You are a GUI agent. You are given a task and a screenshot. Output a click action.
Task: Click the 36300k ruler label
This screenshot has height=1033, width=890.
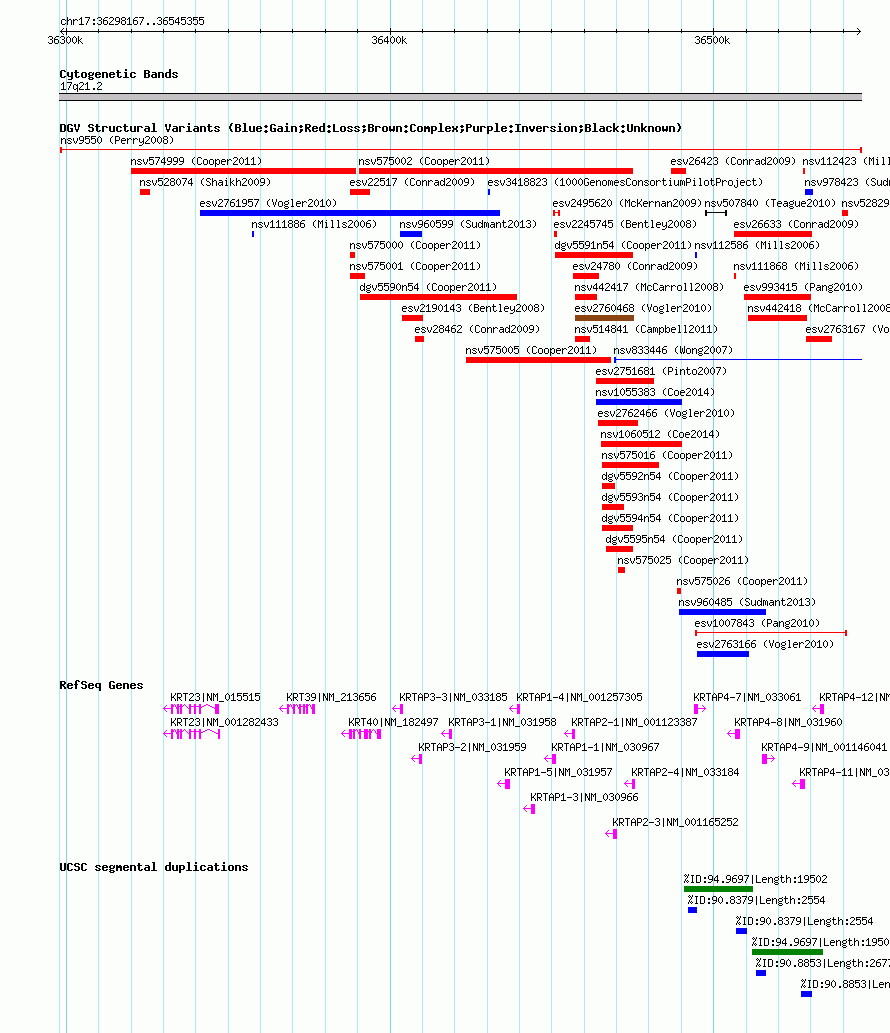(x=65, y=41)
